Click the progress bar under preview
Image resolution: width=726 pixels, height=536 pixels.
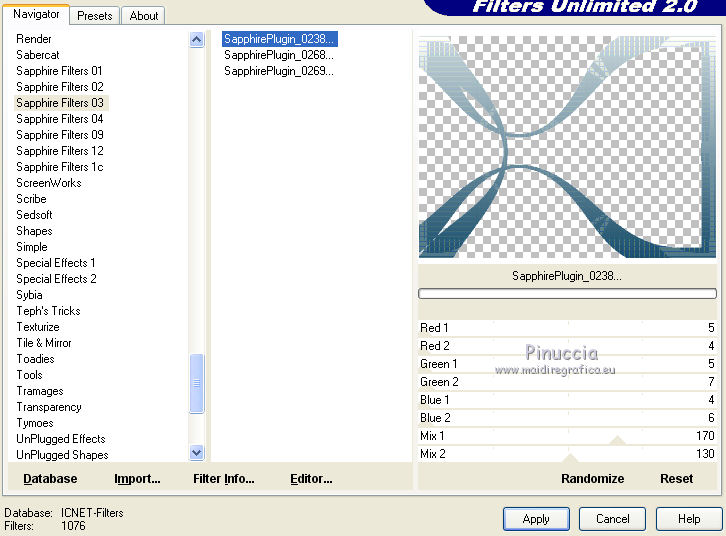point(567,293)
